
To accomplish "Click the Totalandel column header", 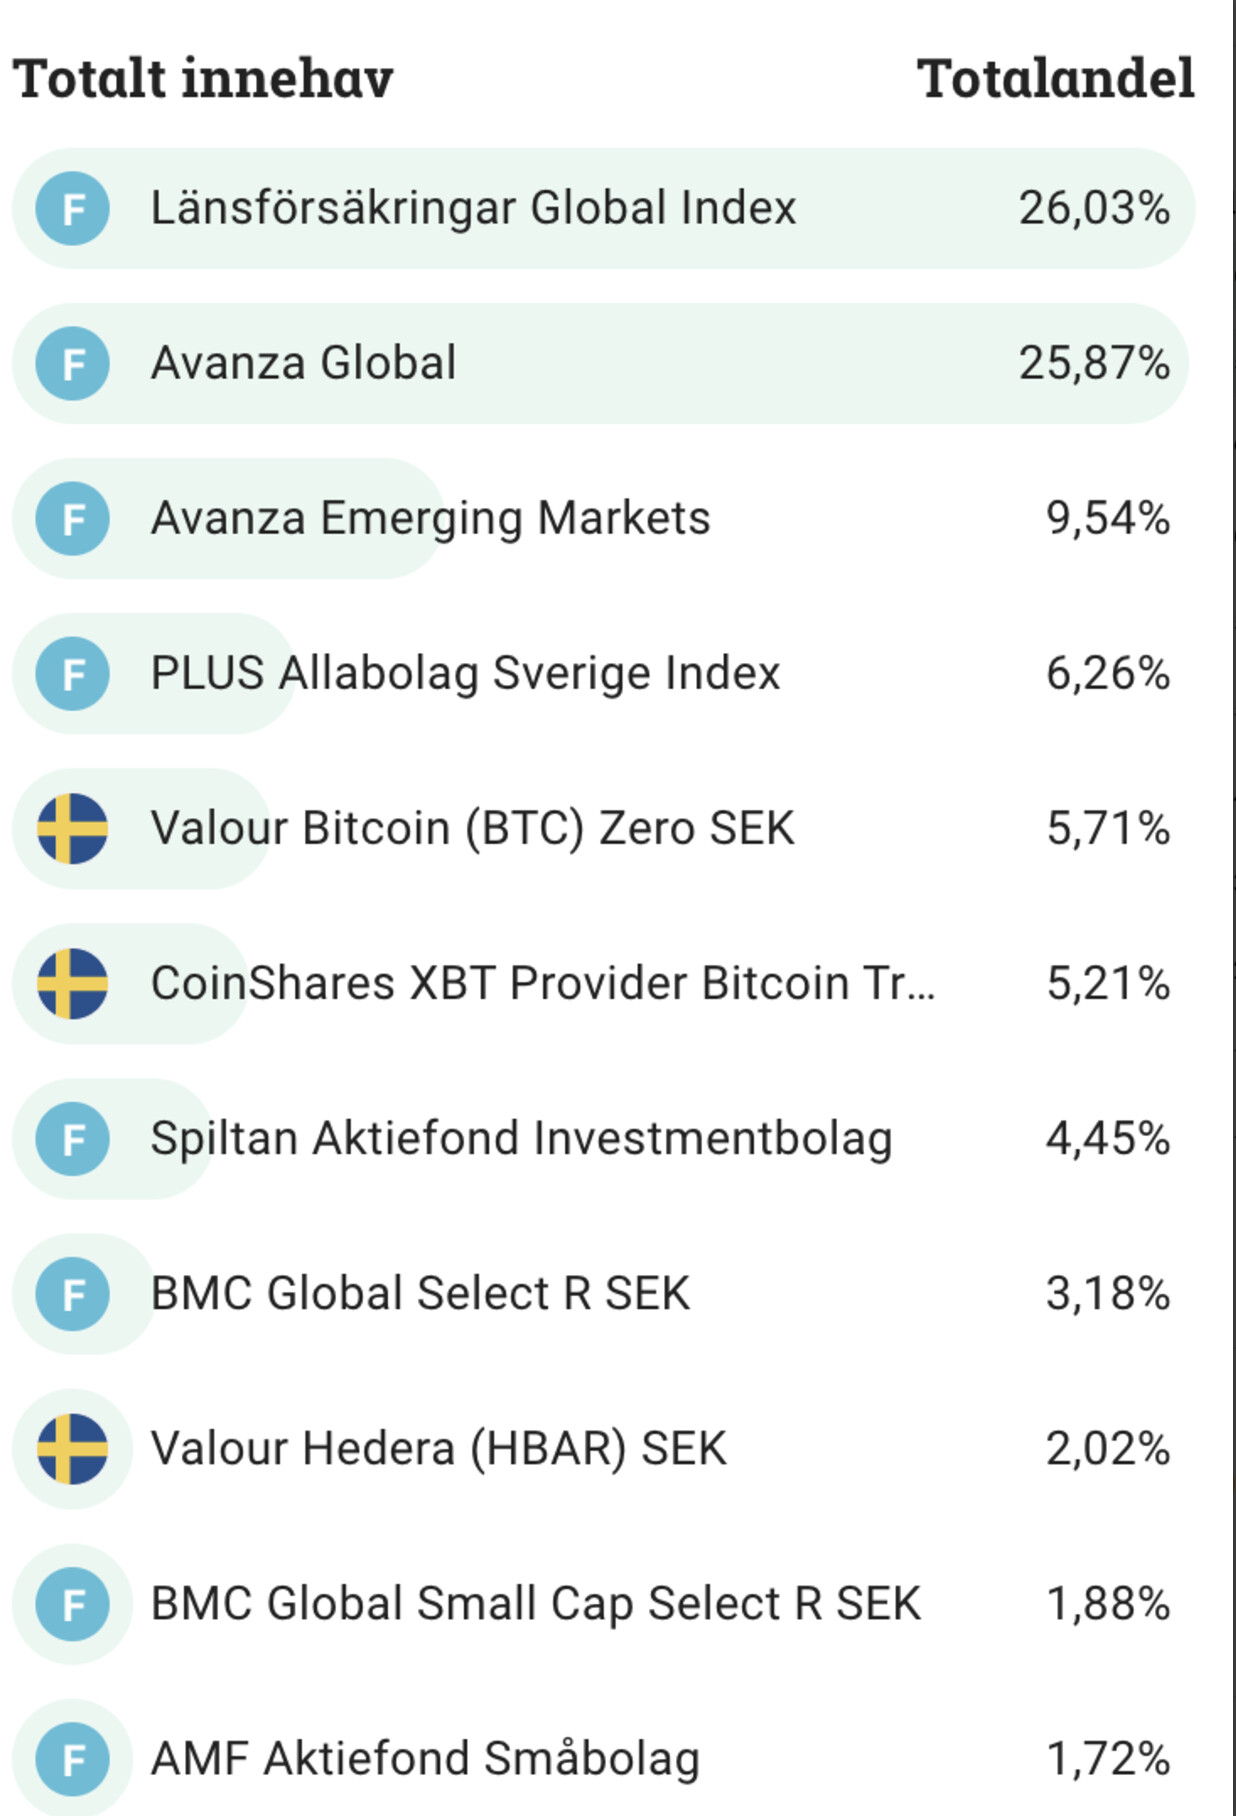I will click(x=1055, y=79).
